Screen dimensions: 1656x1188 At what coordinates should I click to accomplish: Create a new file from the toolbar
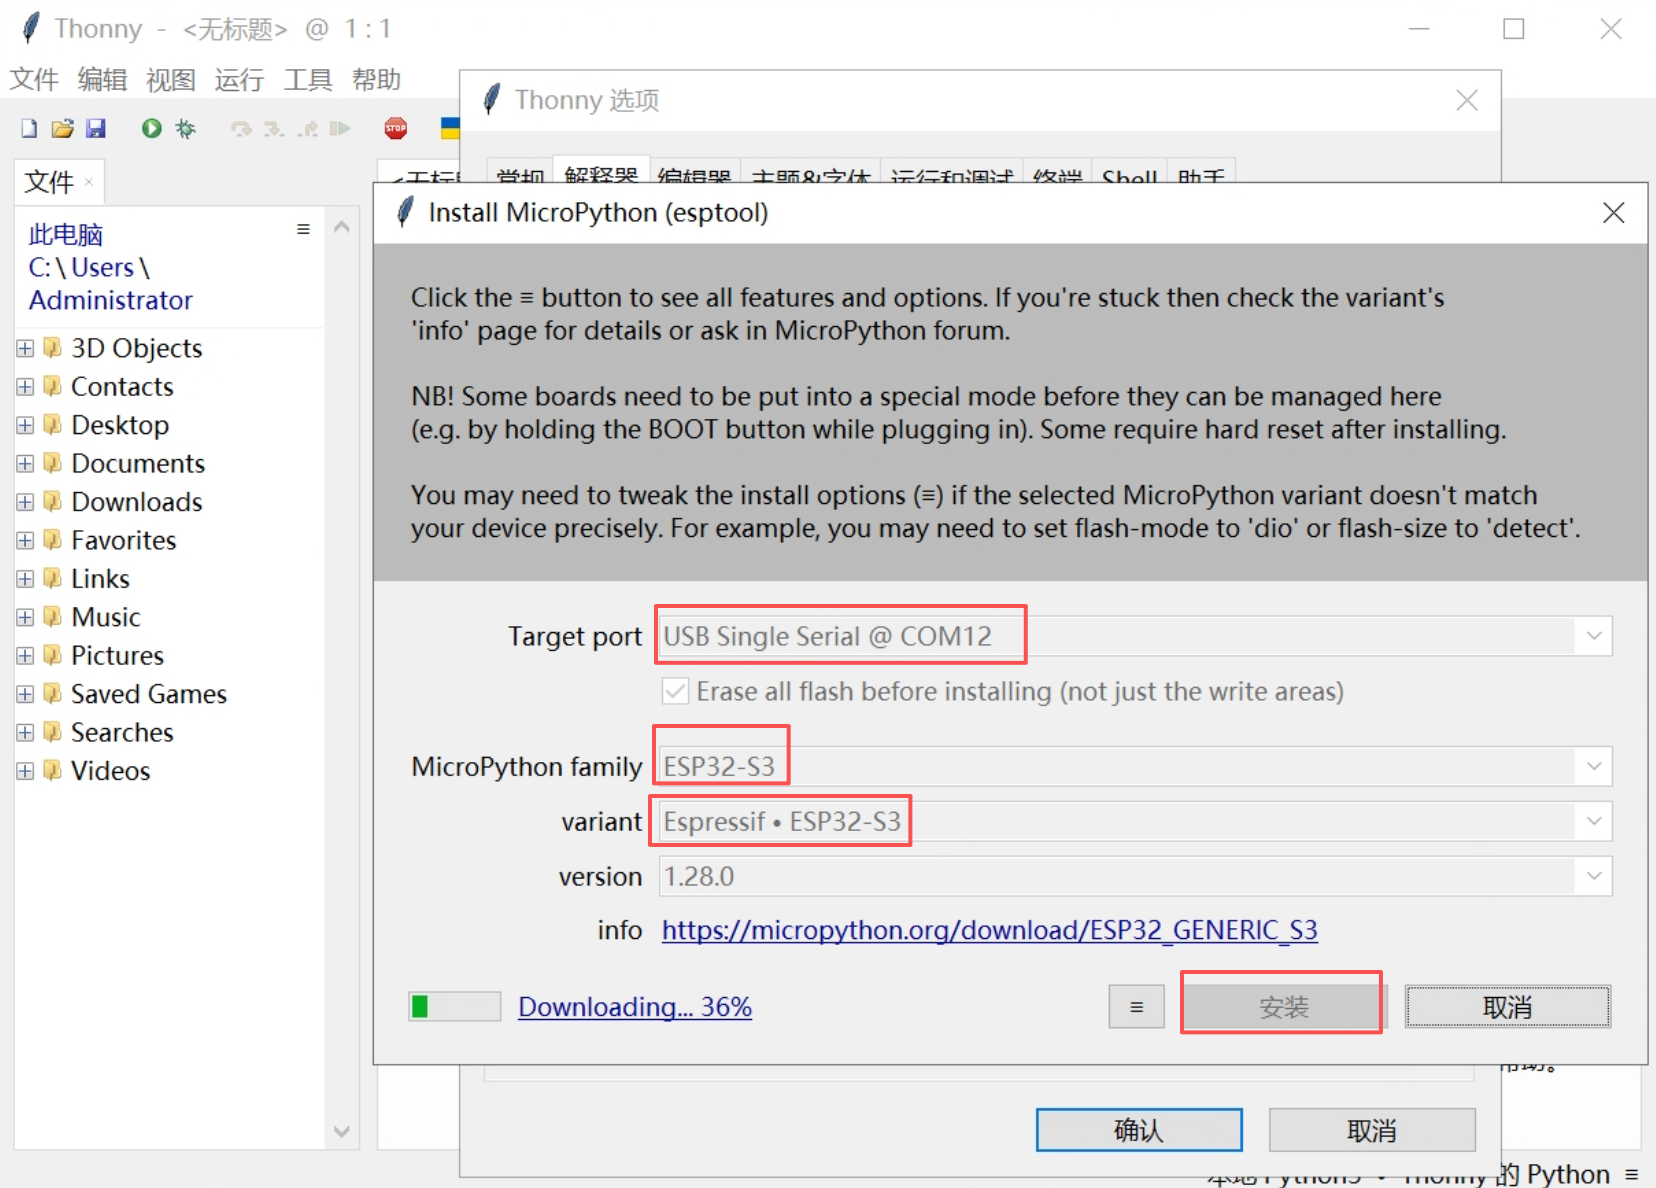pos(29,128)
